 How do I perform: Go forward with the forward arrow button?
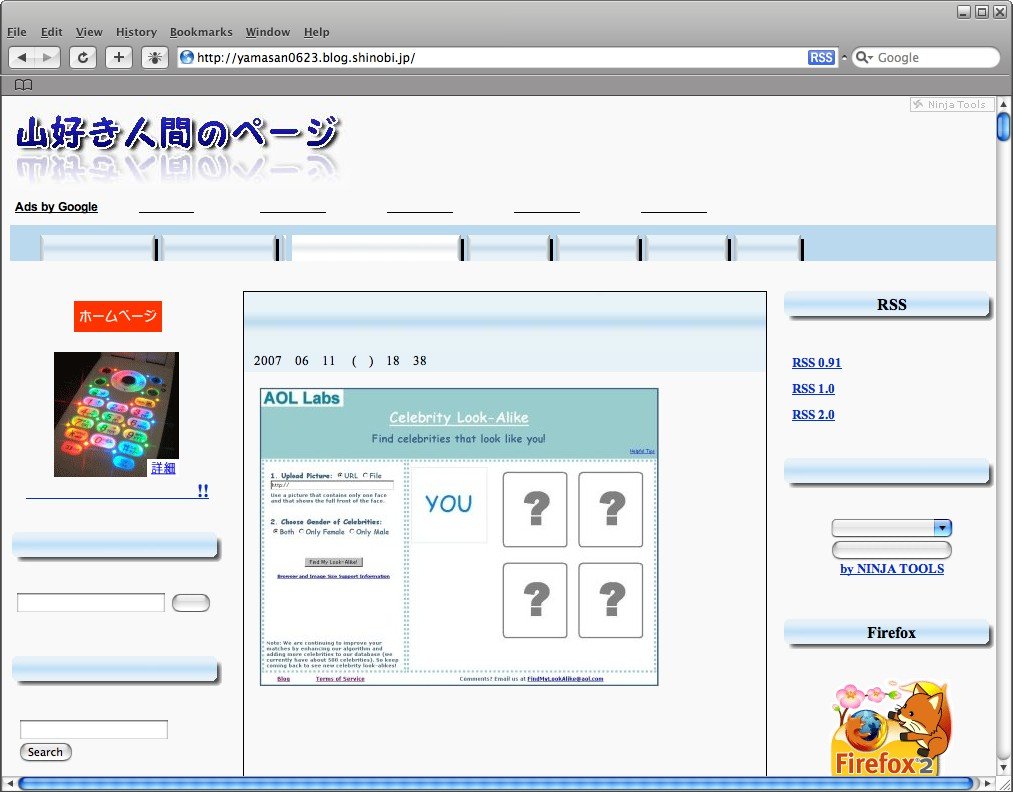(x=47, y=57)
